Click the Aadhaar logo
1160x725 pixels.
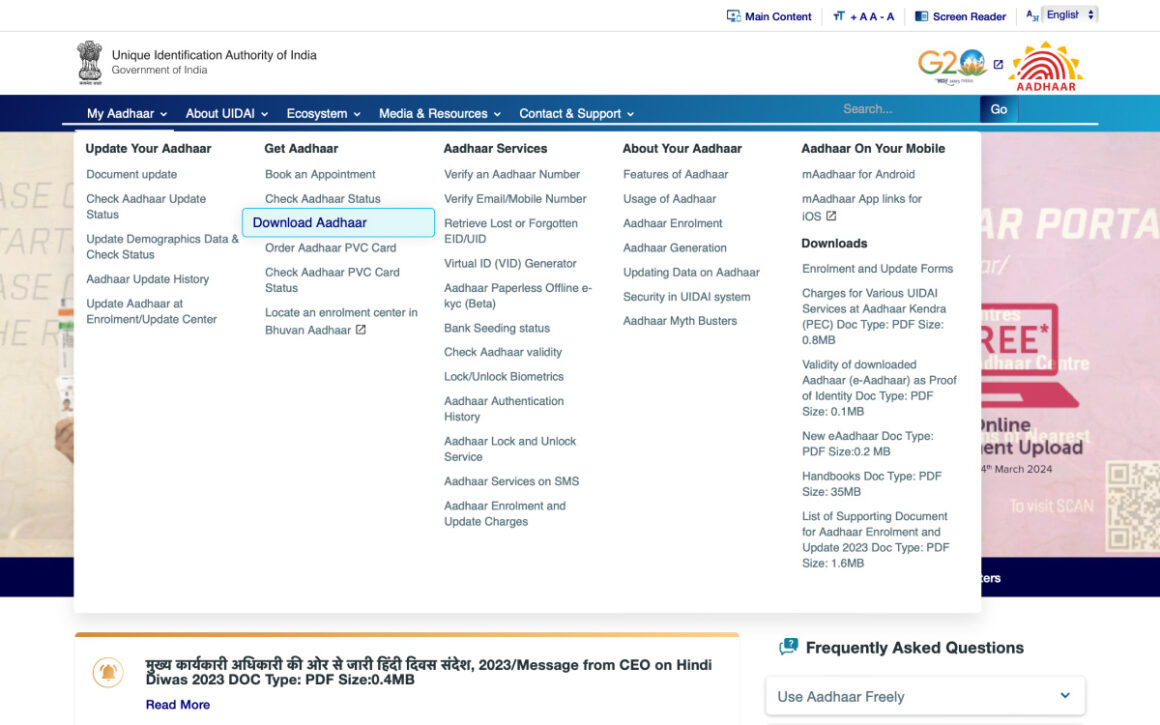tap(1045, 66)
